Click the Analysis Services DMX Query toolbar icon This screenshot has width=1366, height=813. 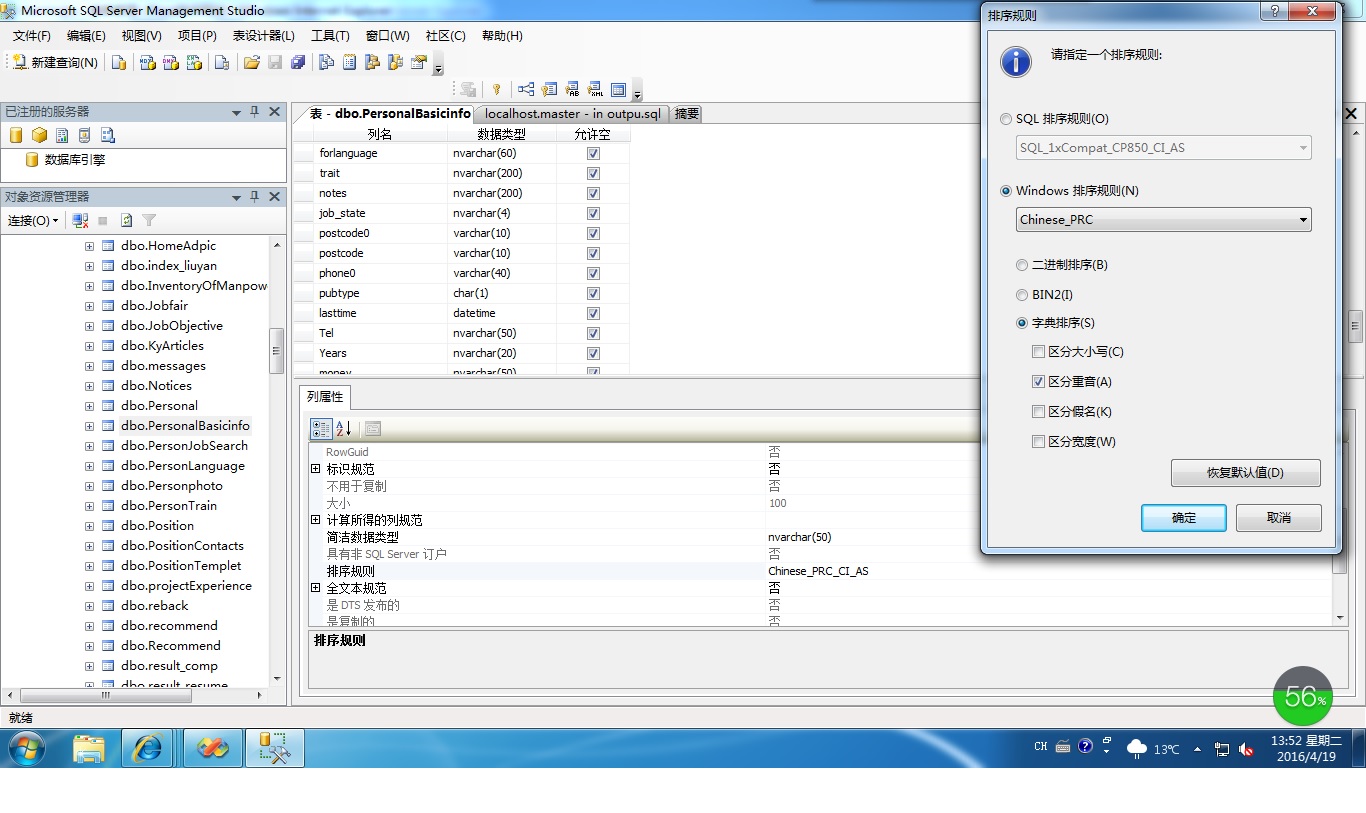pyautogui.click(x=171, y=62)
